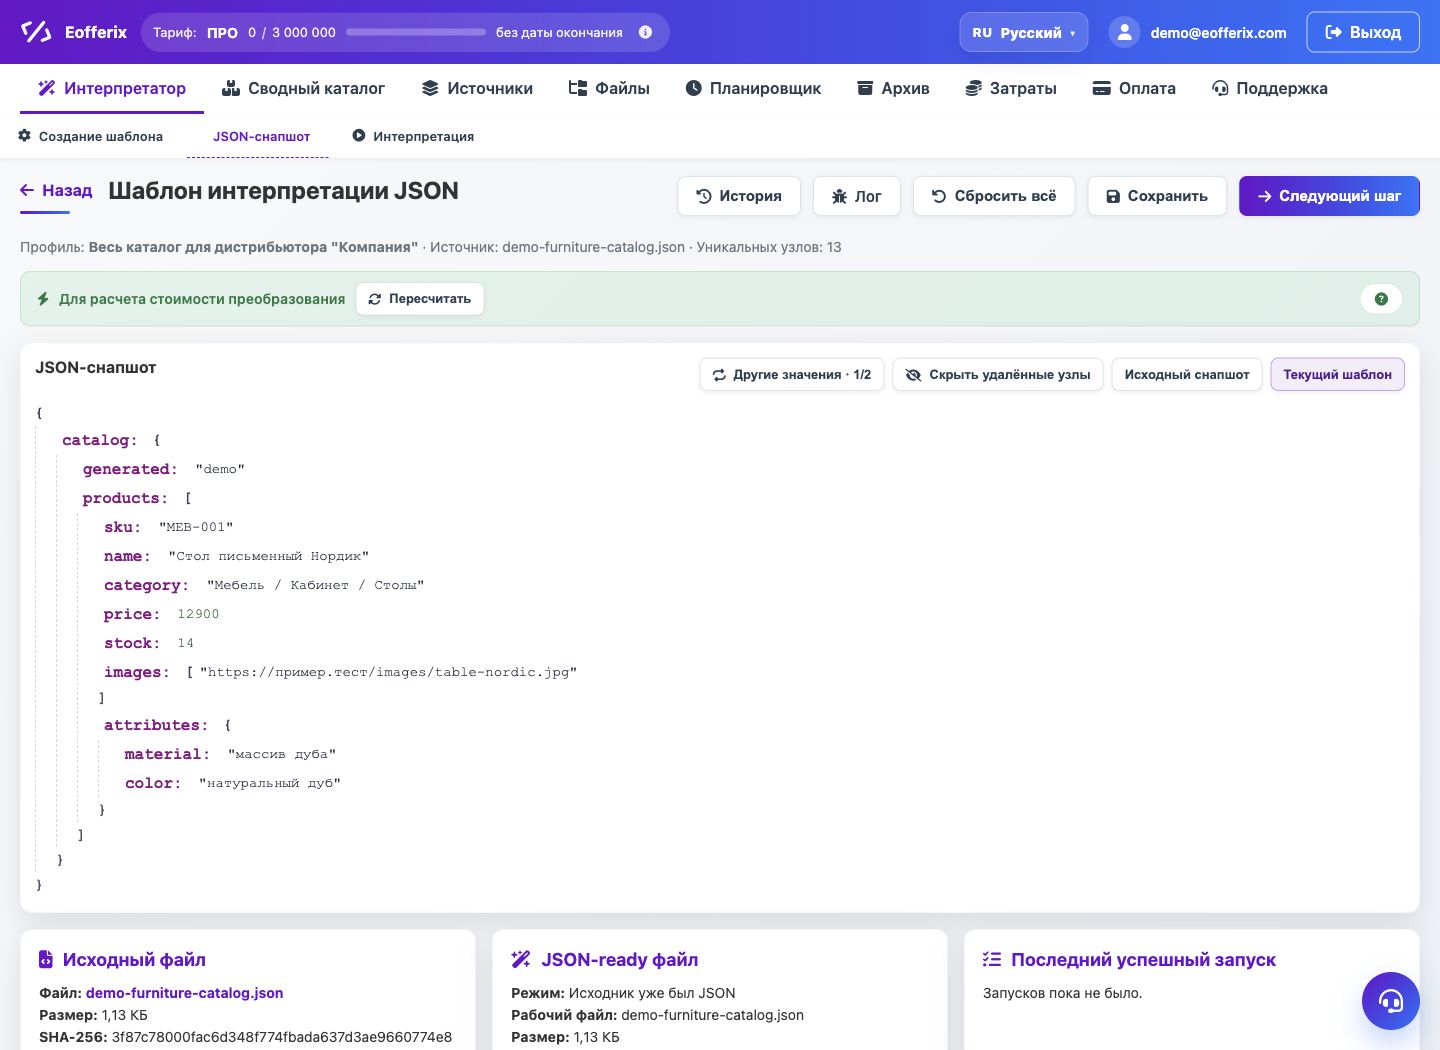This screenshot has height=1050, width=1440.
Task: Open the Лог button with bug icon
Action: [x=857, y=196]
